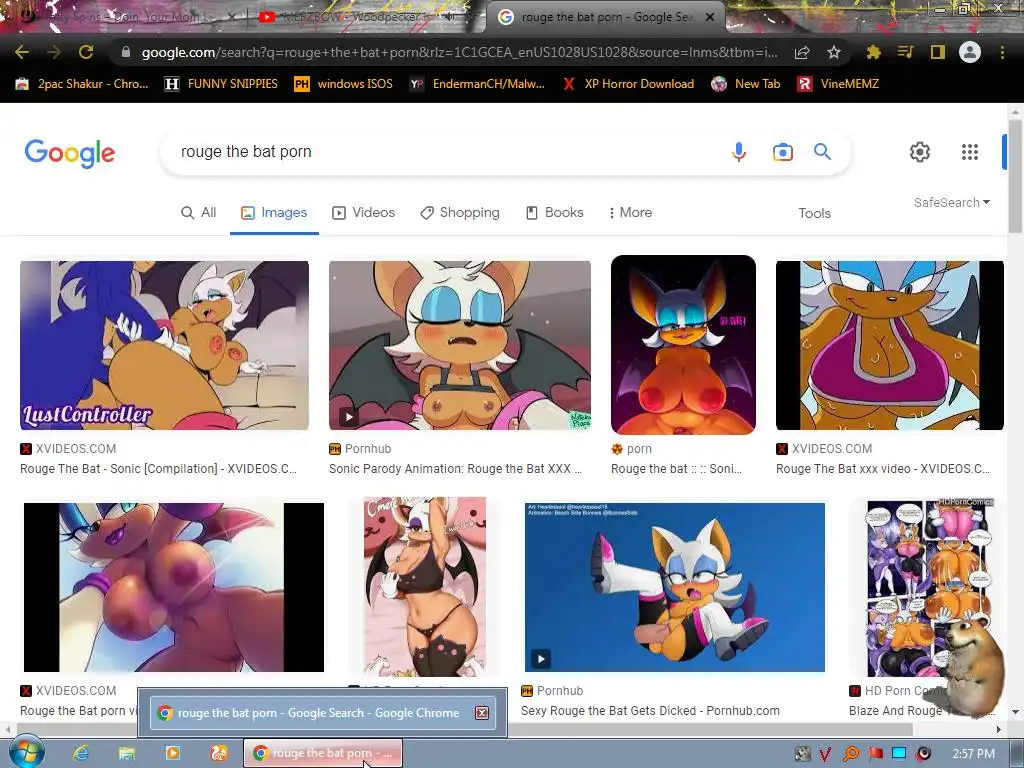The height and width of the screenshot is (768, 1024).
Task: Open the Extensions puzzle-piece menu
Action: coord(873,52)
